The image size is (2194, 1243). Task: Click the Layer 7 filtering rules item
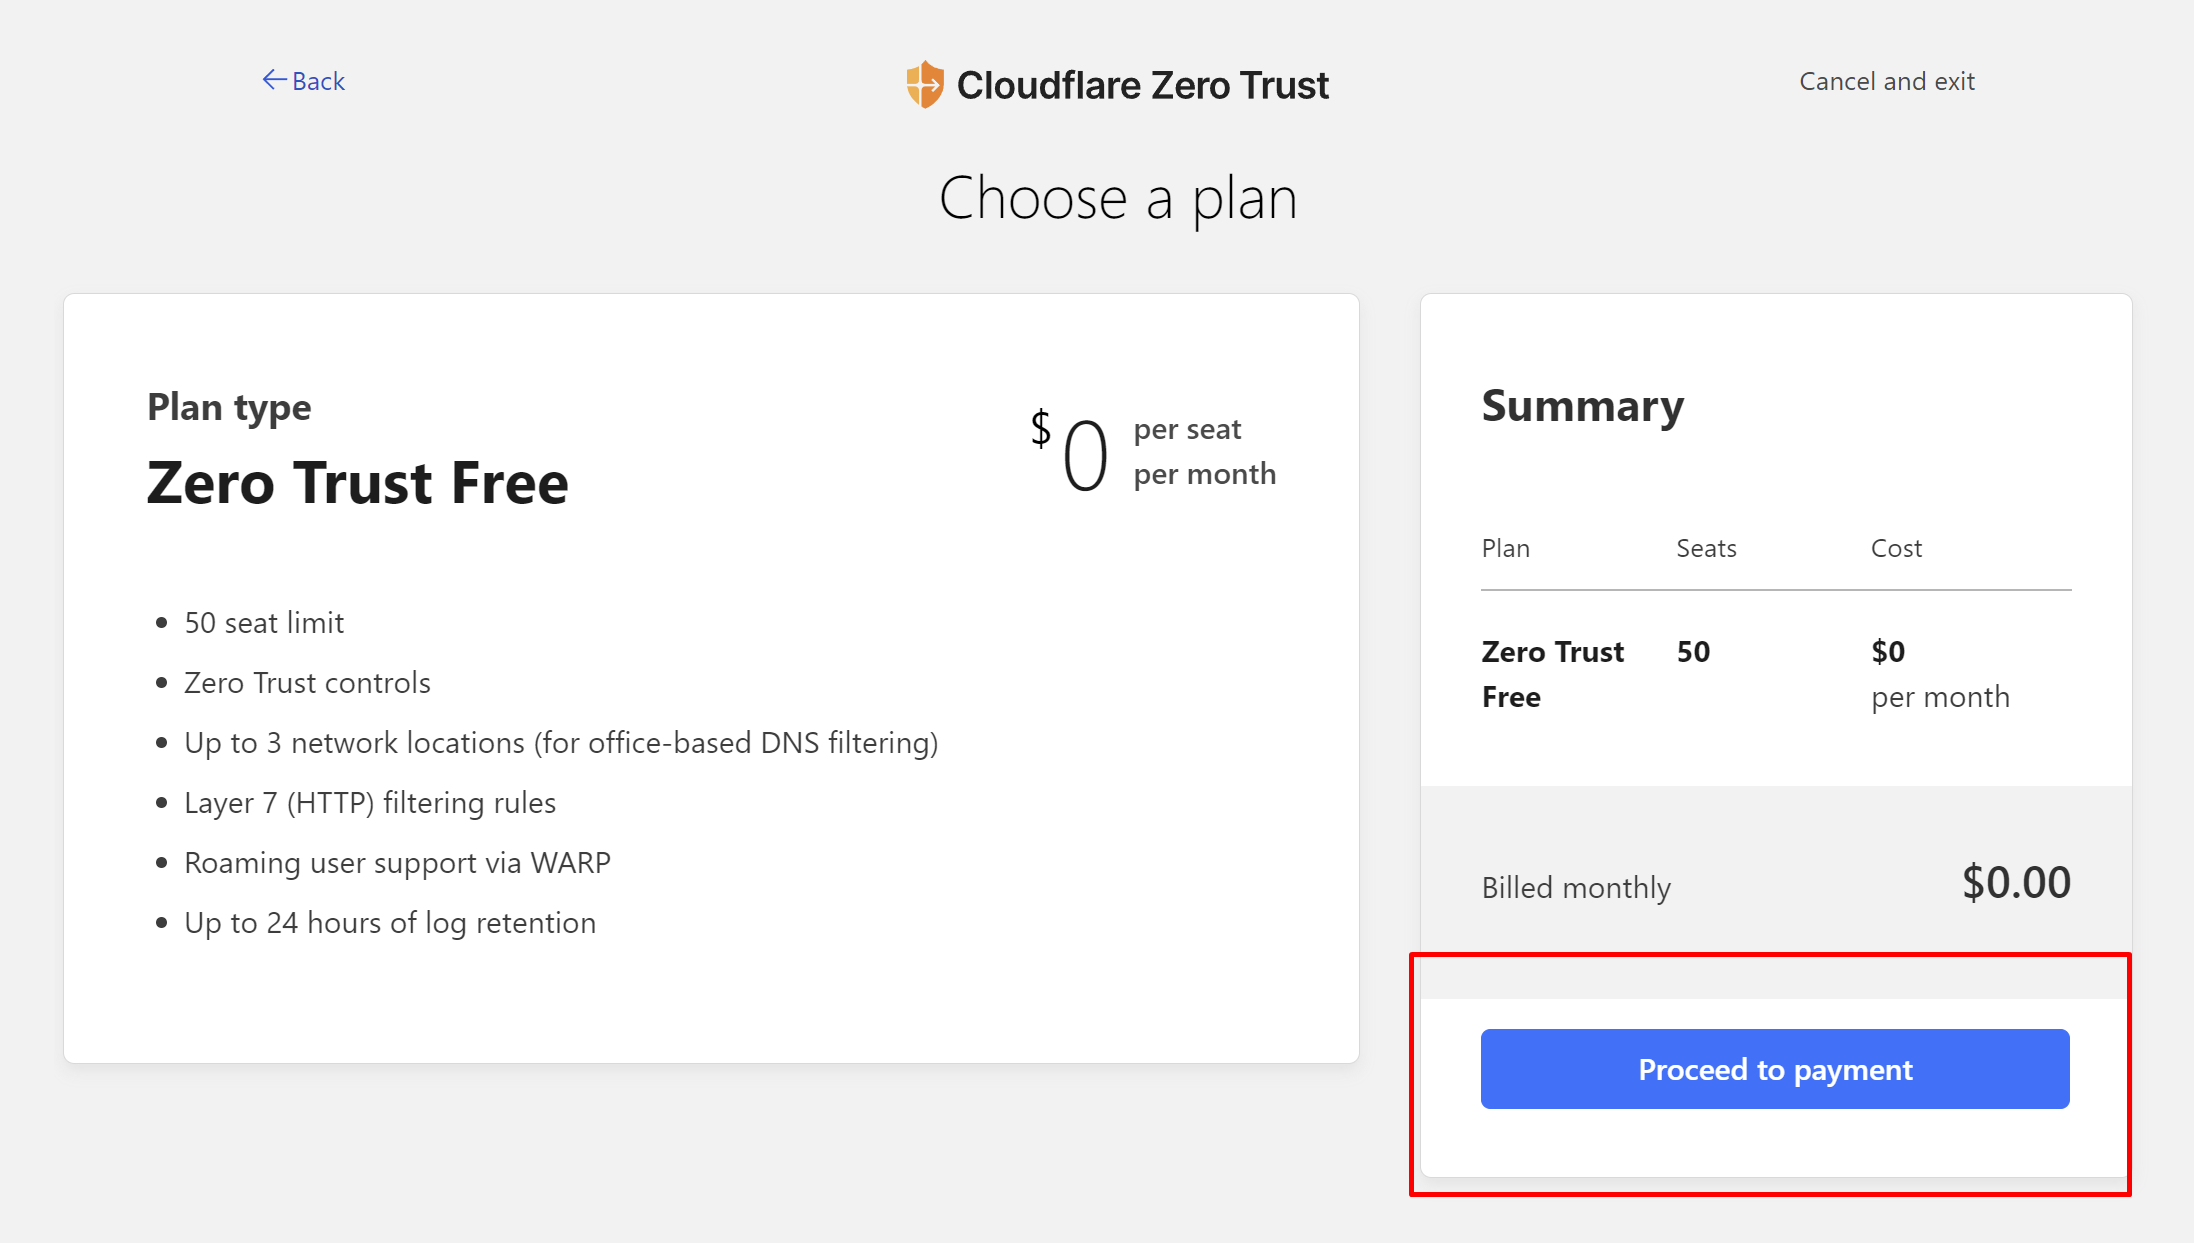tap(370, 803)
